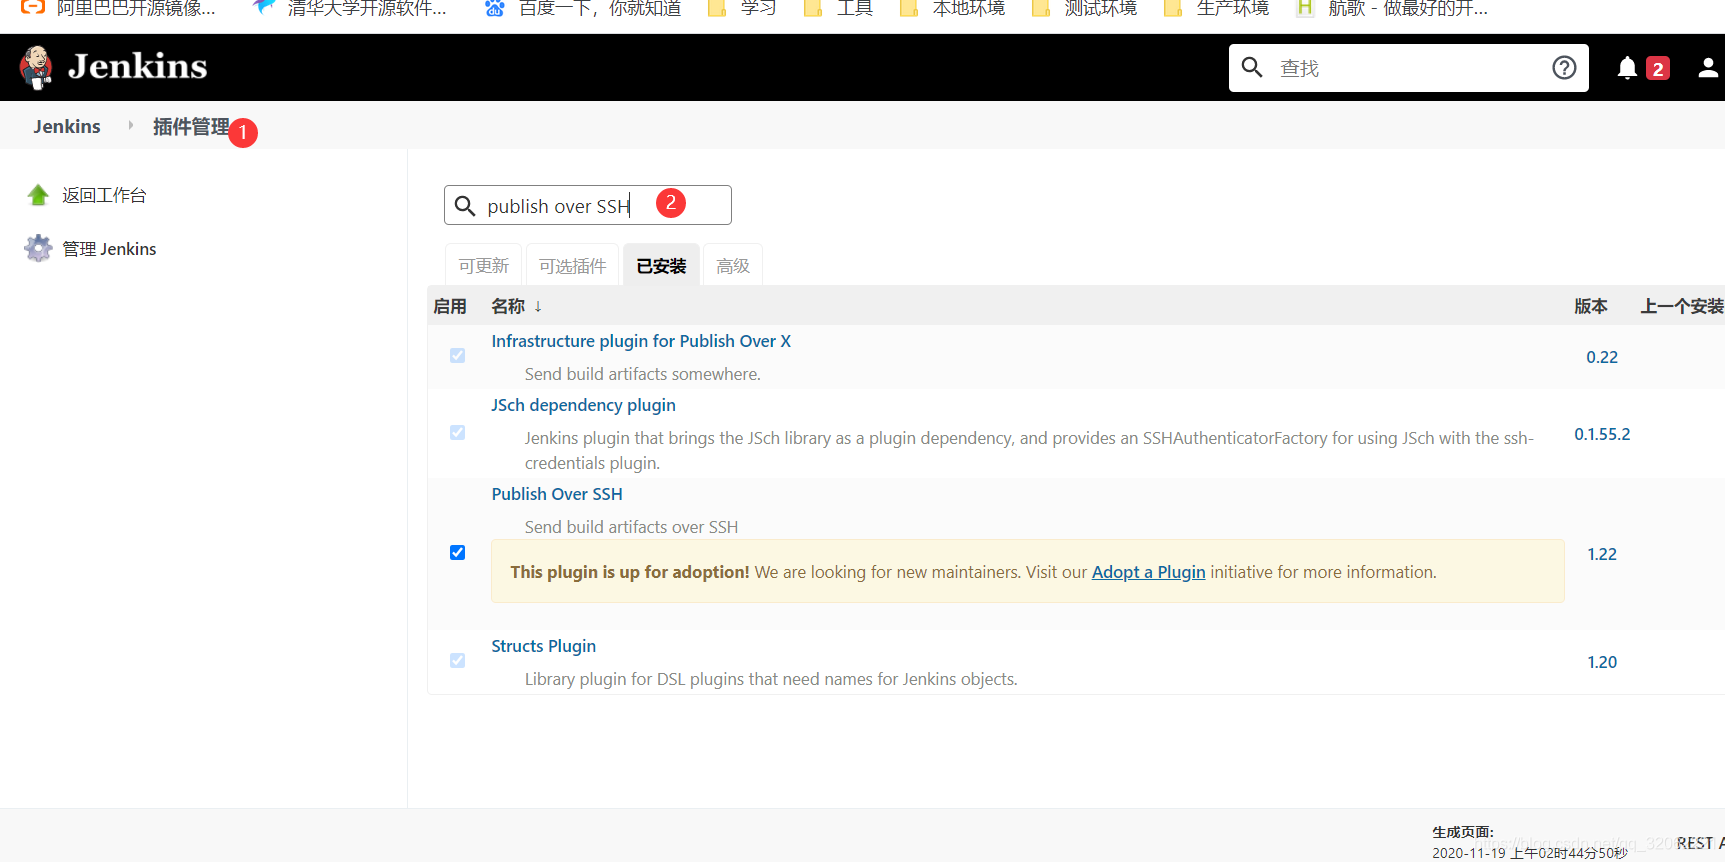Image resolution: width=1725 pixels, height=862 pixels.
Task: Toggle Structs Plugin enabled checkbox
Action: click(457, 660)
